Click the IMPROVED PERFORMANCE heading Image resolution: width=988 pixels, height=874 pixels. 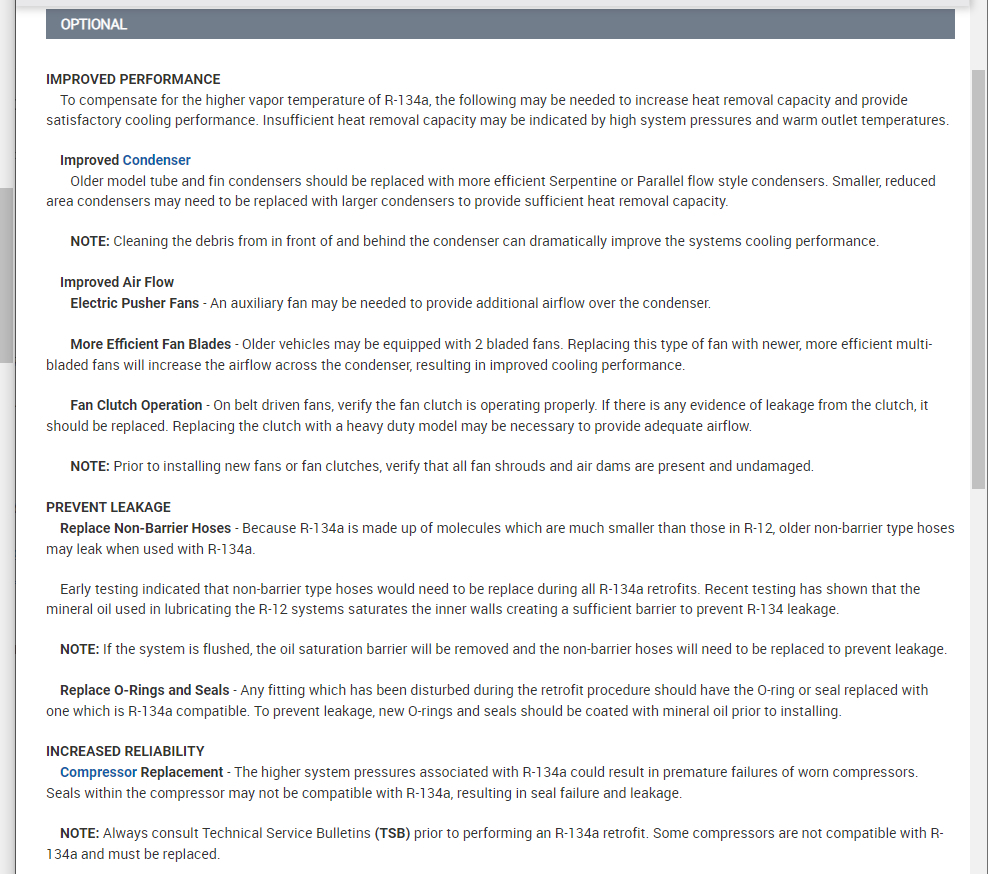tap(133, 79)
